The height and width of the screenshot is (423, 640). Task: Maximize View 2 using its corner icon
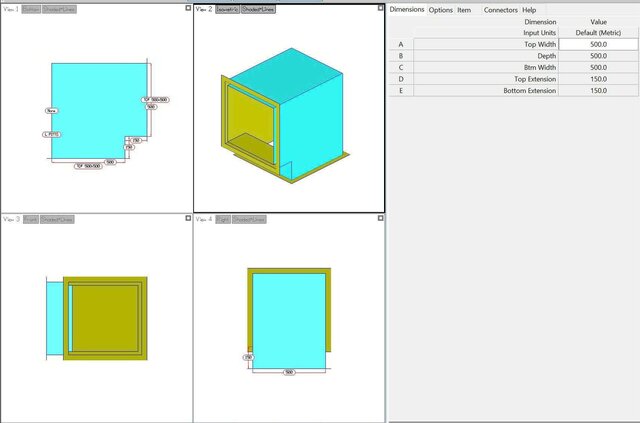pyautogui.click(x=379, y=8)
